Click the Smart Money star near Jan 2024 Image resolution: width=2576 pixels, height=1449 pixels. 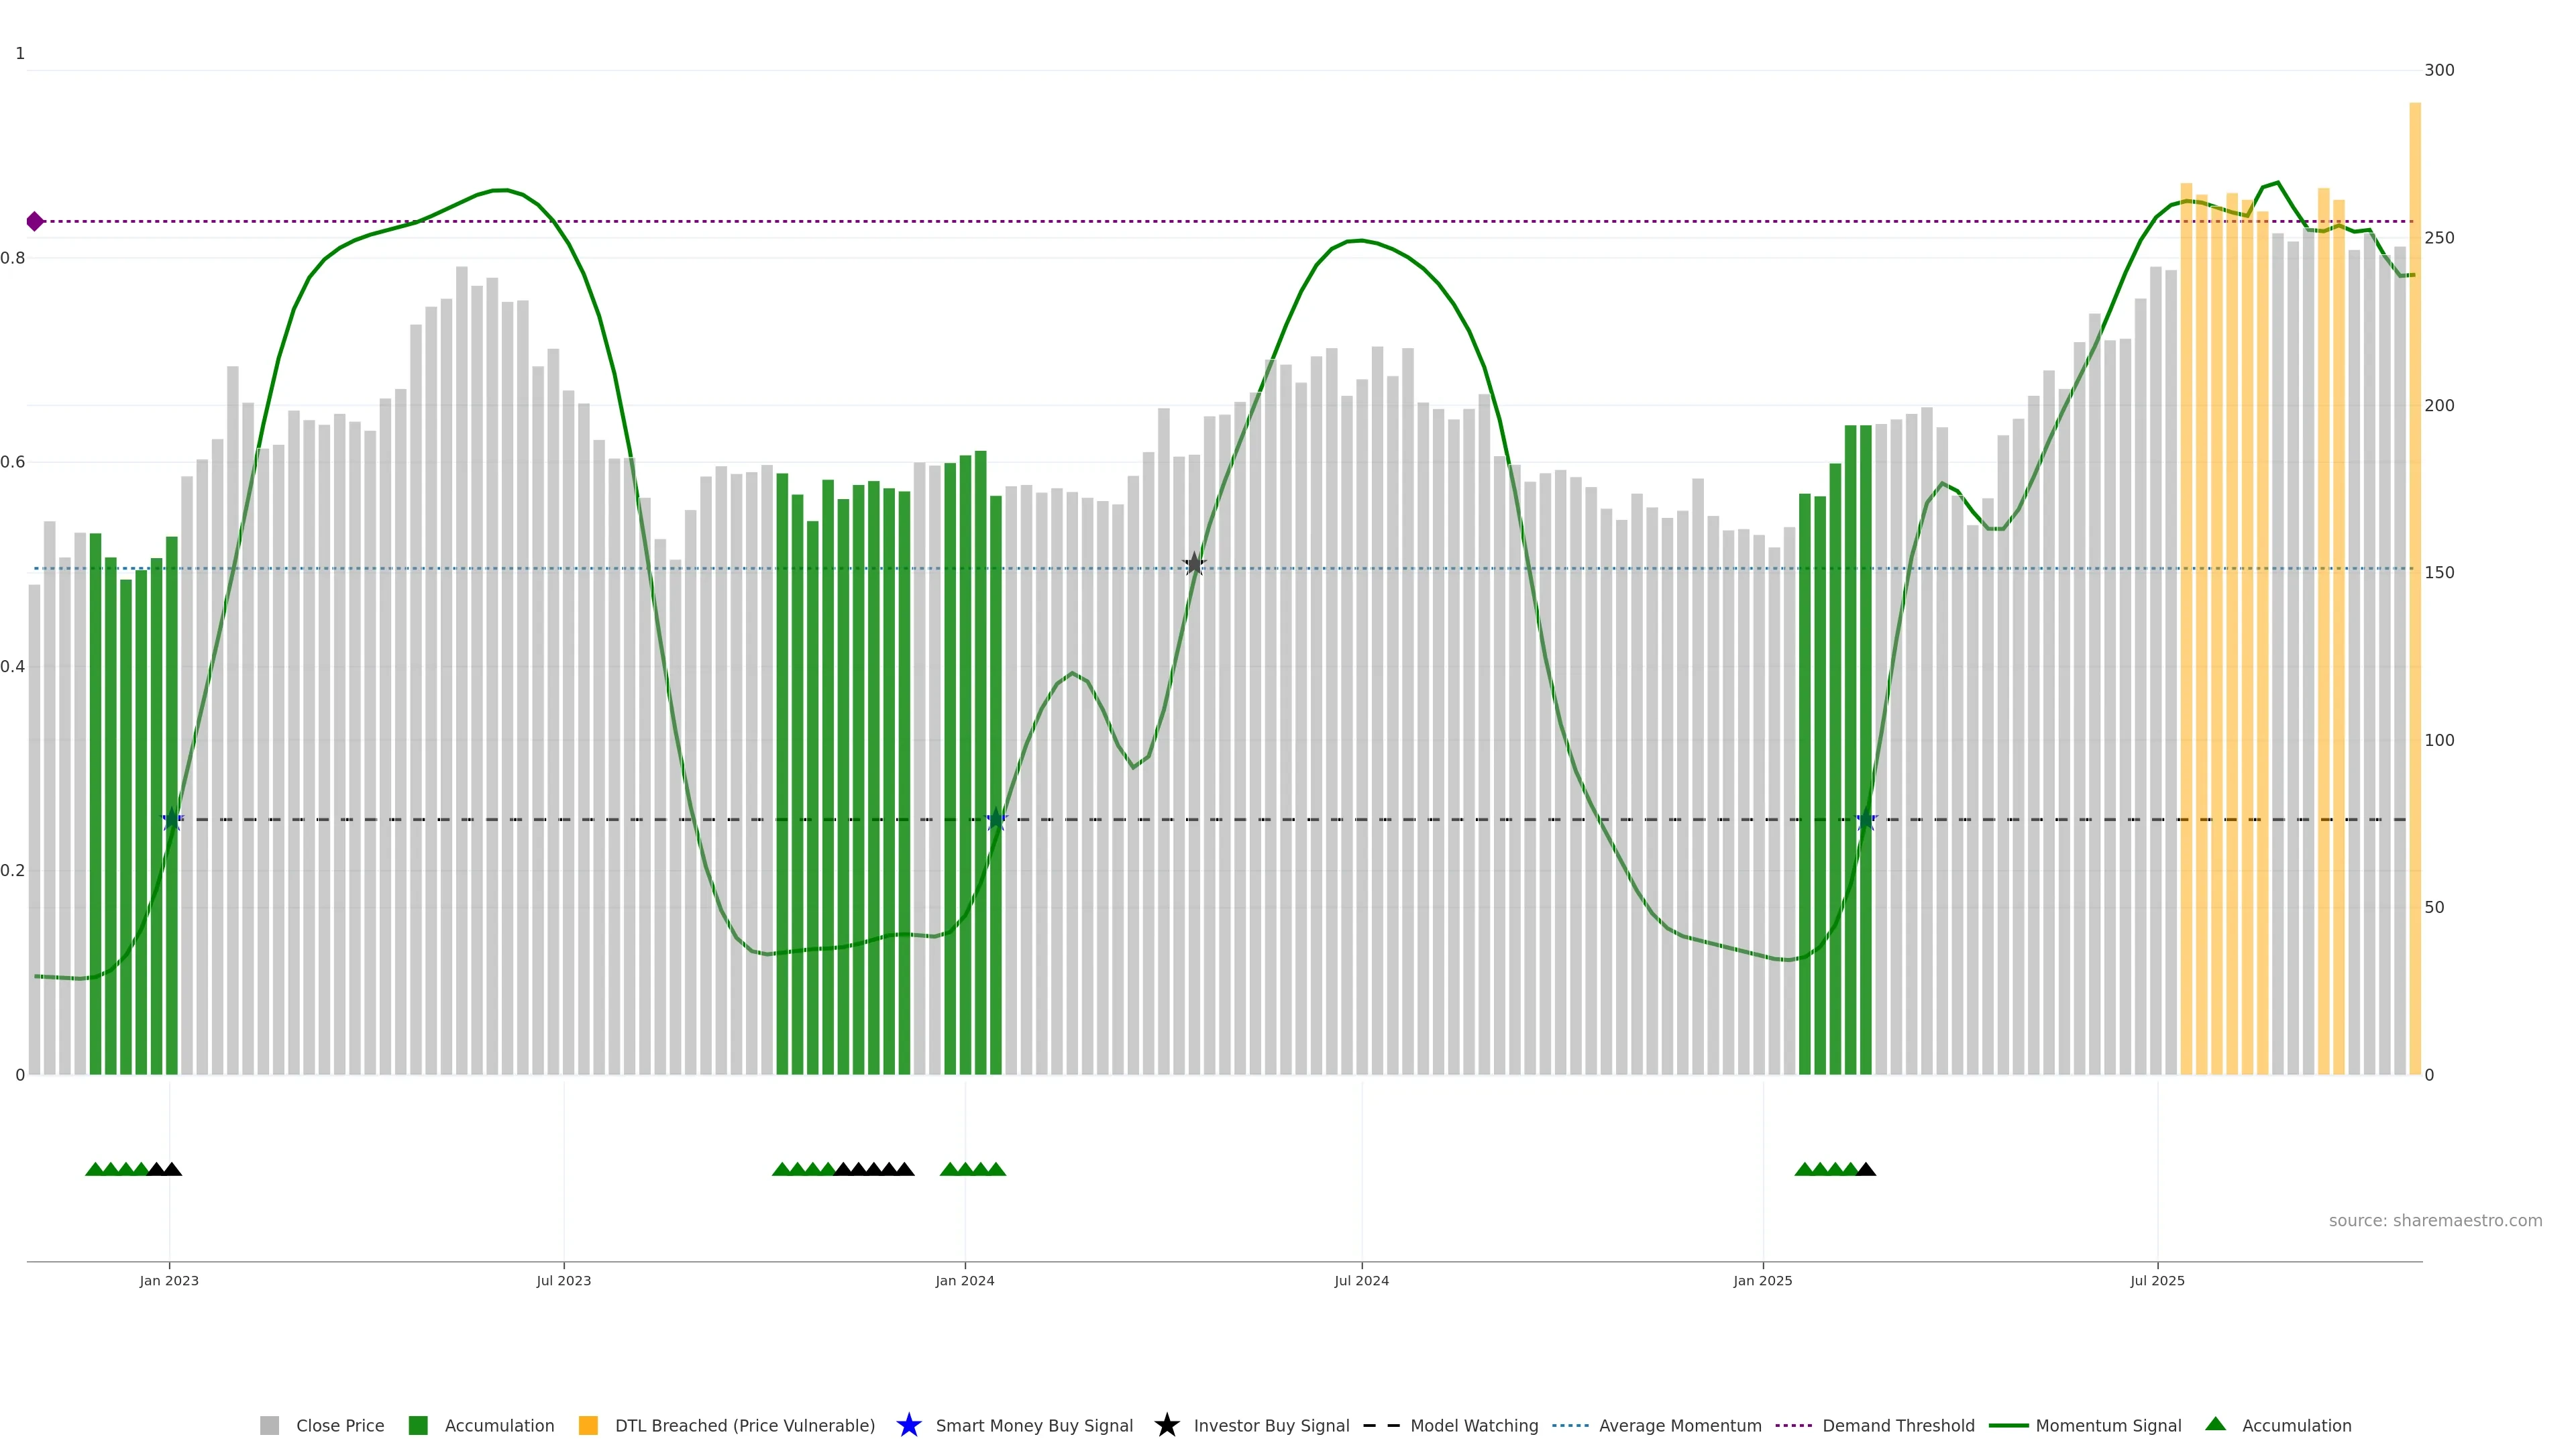[996, 820]
